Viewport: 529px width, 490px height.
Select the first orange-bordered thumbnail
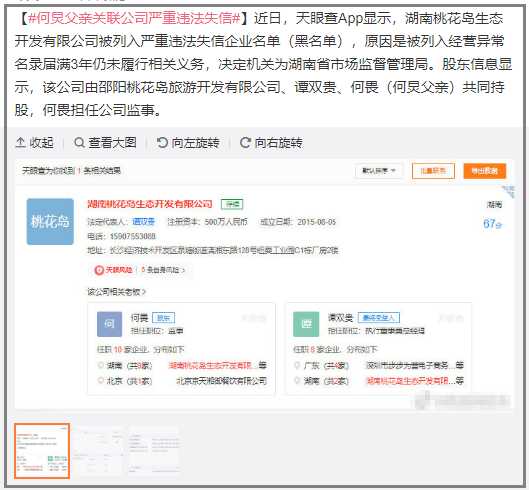click(x=42, y=451)
